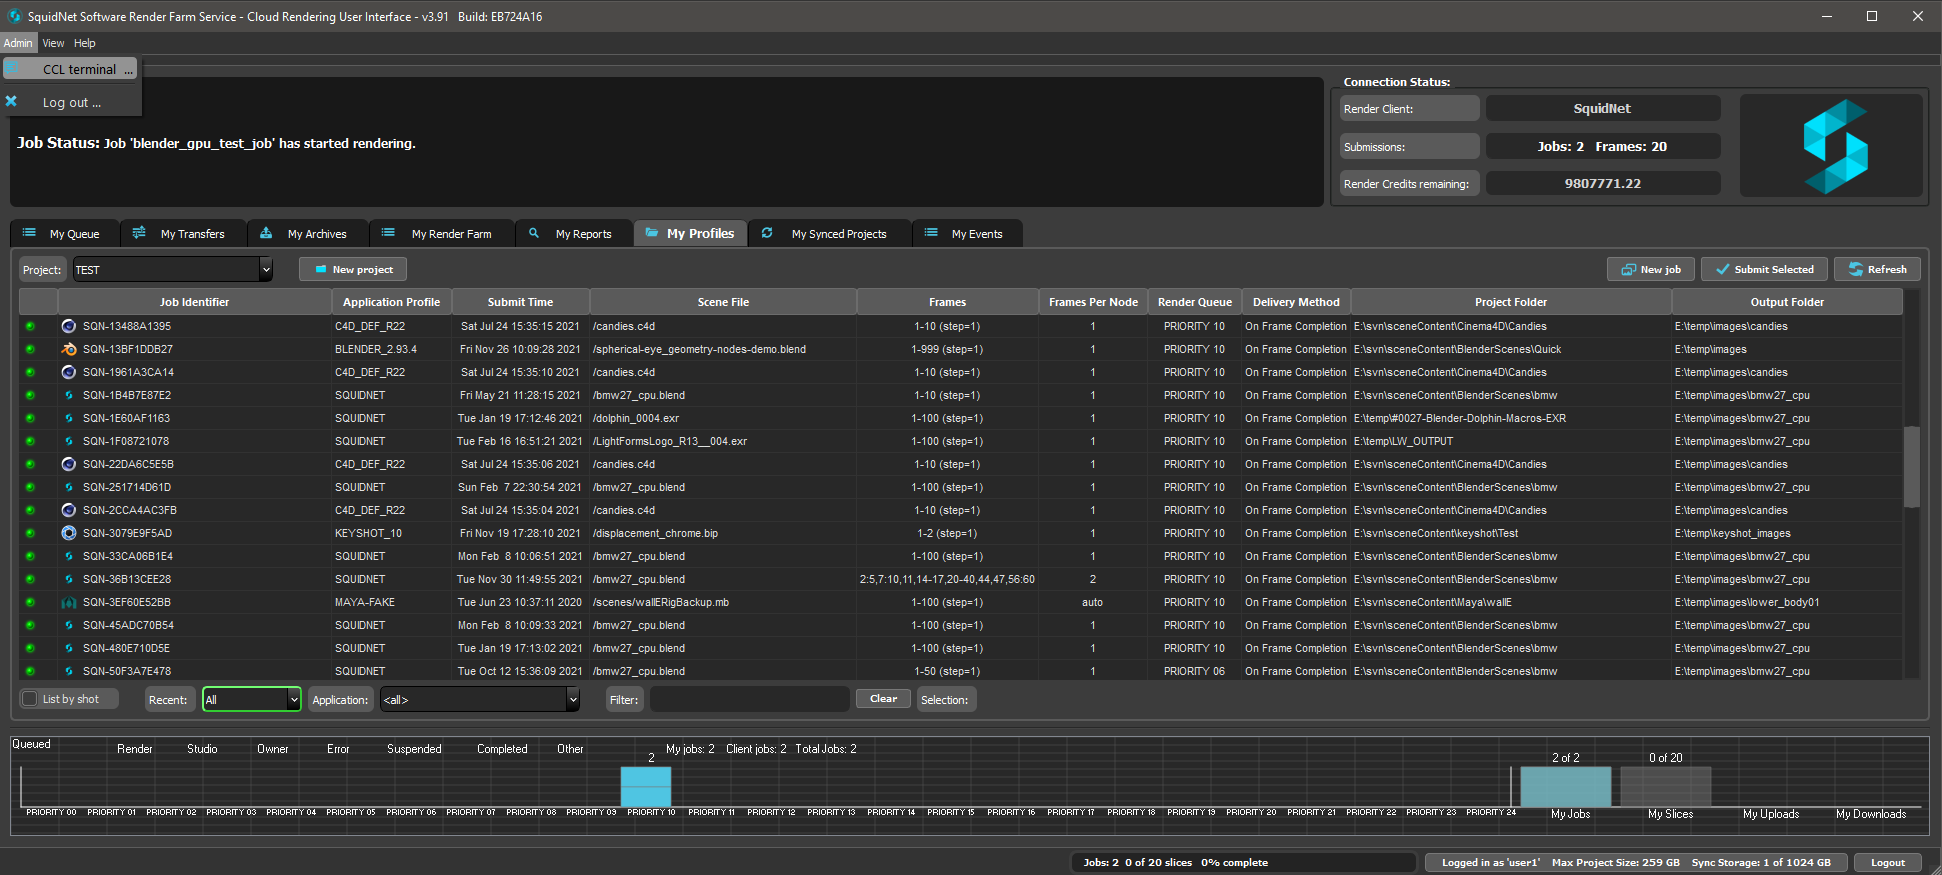1942x875 pixels.
Task: Click the green status dot for SQN-13BF1DDB27
Action: 30,349
